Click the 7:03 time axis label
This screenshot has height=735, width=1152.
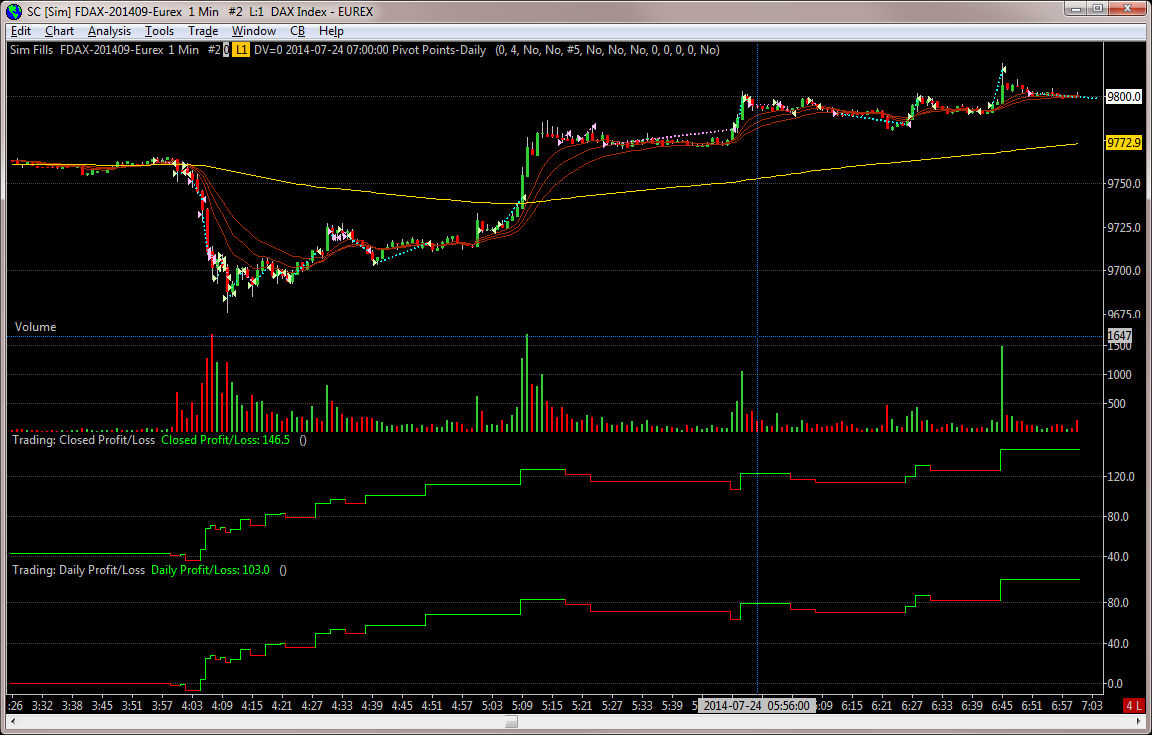[1092, 706]
